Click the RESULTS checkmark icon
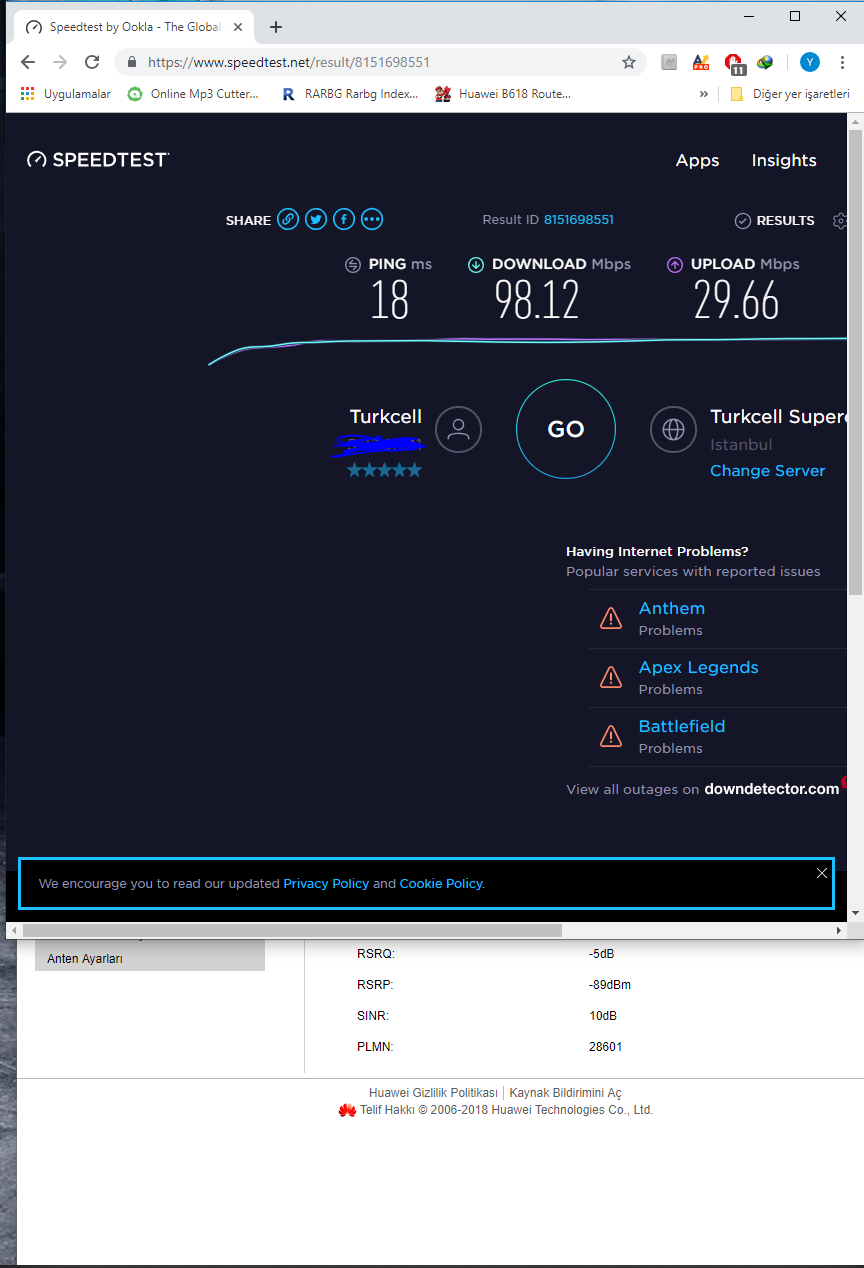Screen dimensions: 864x1268 [x=743, y=220]
